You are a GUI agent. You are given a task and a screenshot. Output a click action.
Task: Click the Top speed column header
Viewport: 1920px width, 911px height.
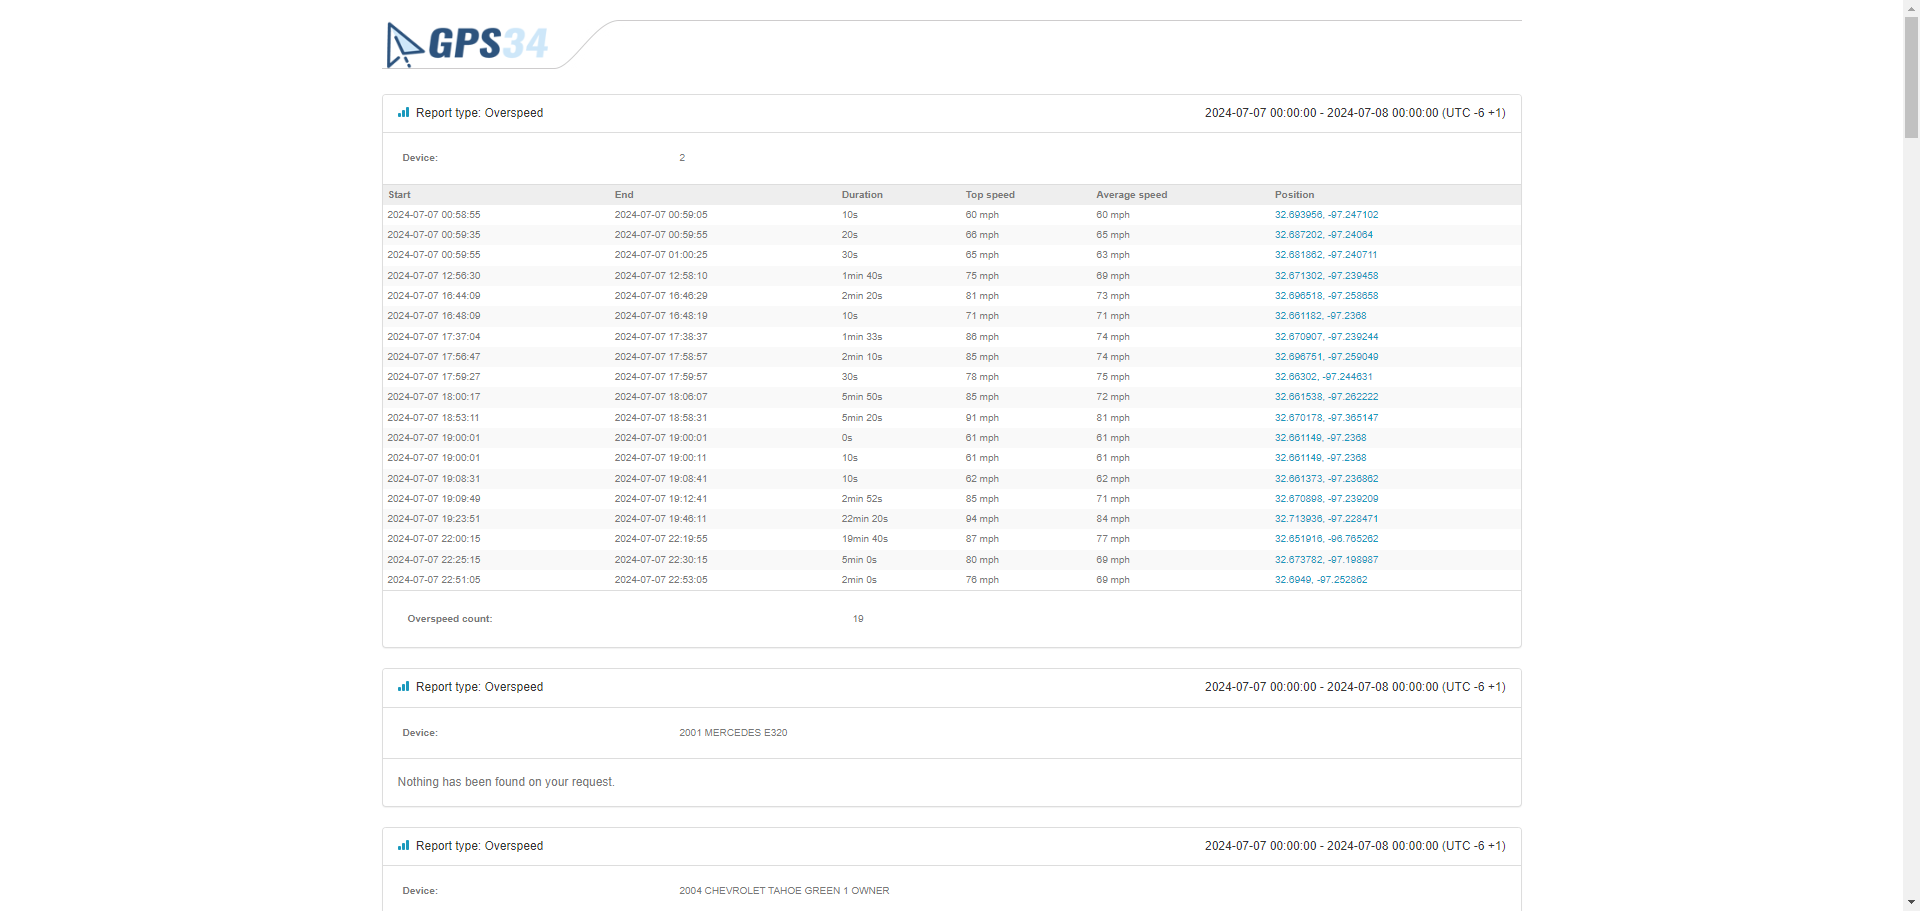point(989,195)
